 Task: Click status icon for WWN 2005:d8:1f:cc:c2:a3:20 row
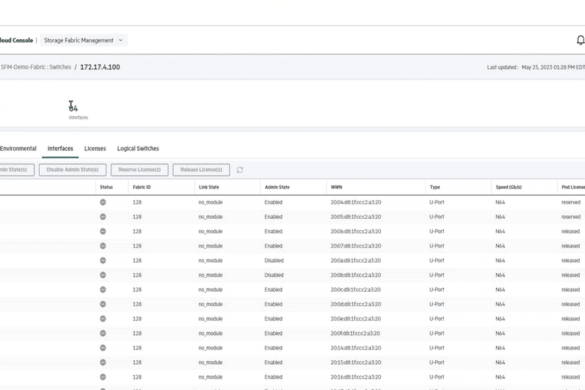click(103, 216)
